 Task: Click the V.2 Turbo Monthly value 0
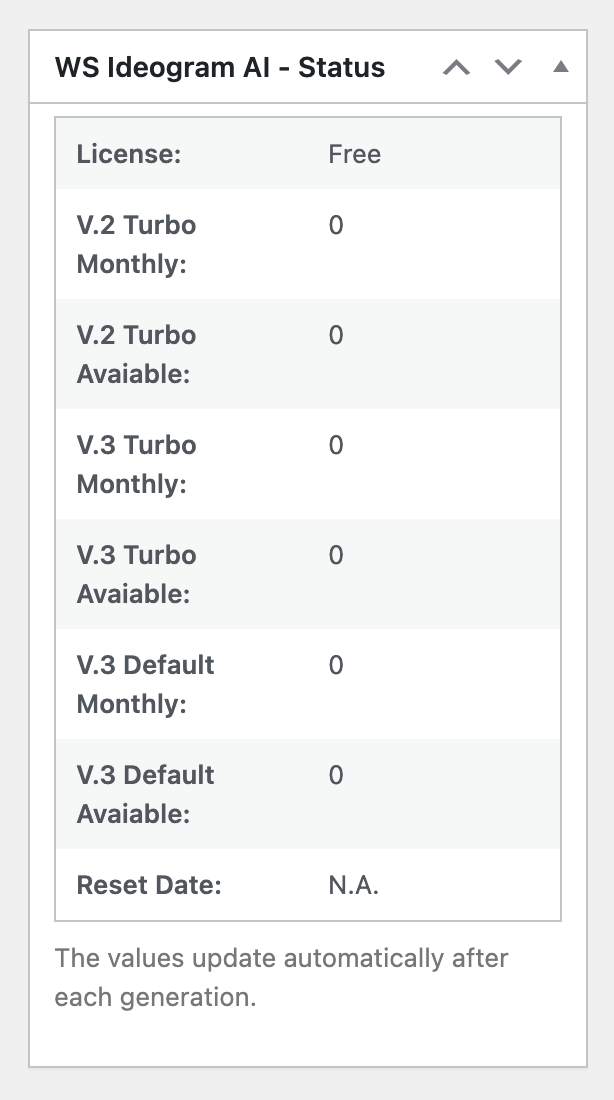click(x=336, y=225)
